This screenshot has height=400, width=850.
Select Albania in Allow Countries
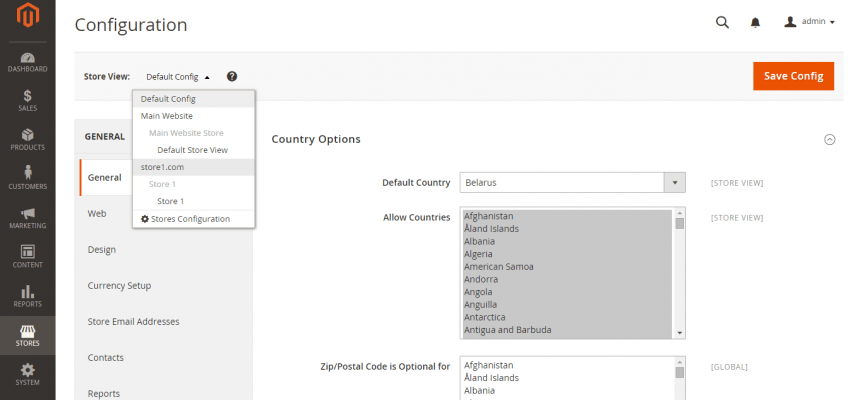click(567, 241)
